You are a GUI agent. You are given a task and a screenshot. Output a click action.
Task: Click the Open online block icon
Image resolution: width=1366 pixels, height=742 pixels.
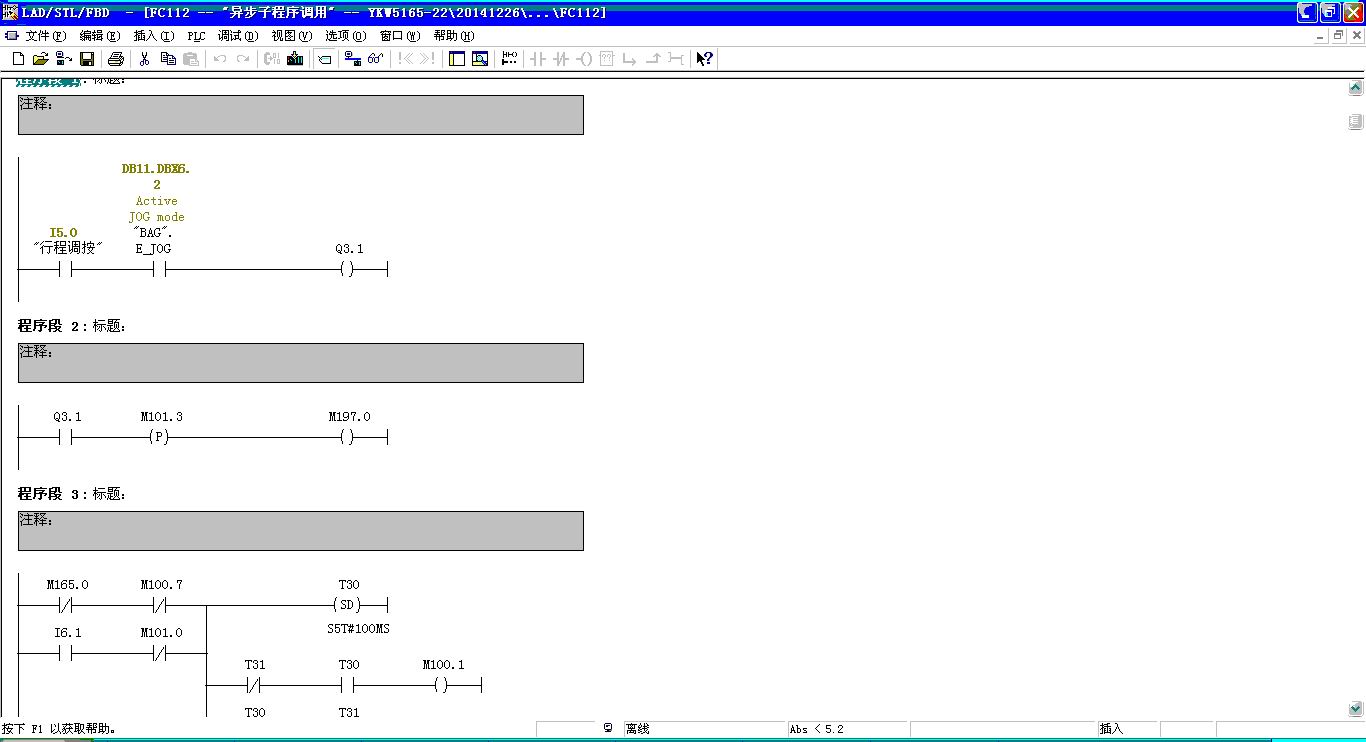click(x=64, y=59)
